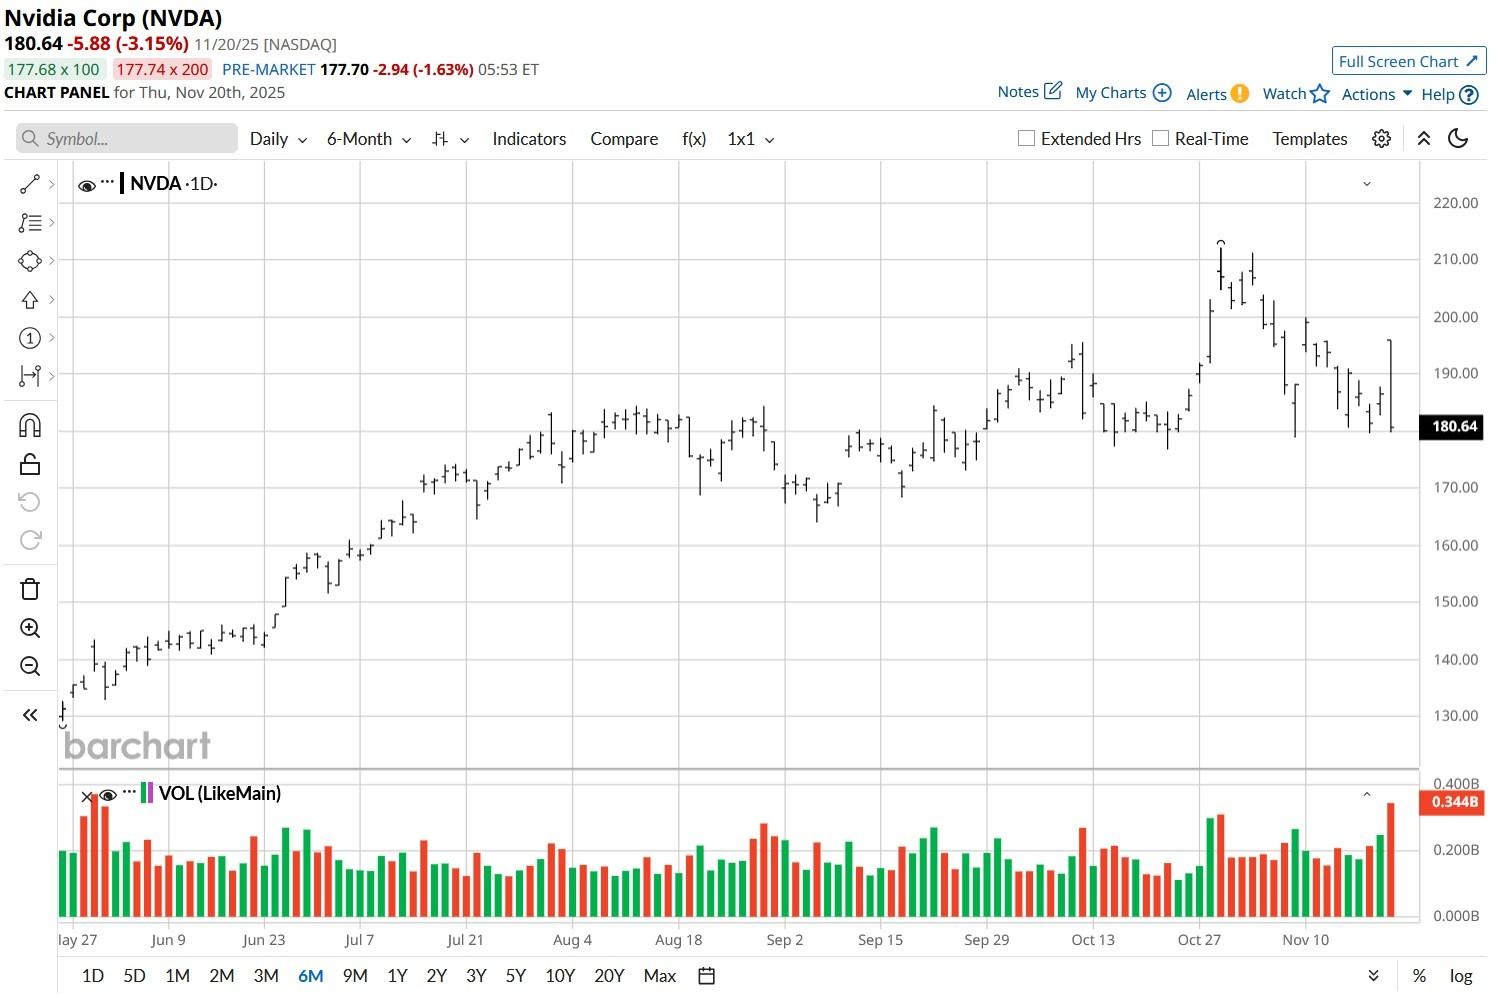The height and width of the screenshot is (997, 1498).
Task: Collapse the NVDA main chart pane
Action: point(1367,184)
